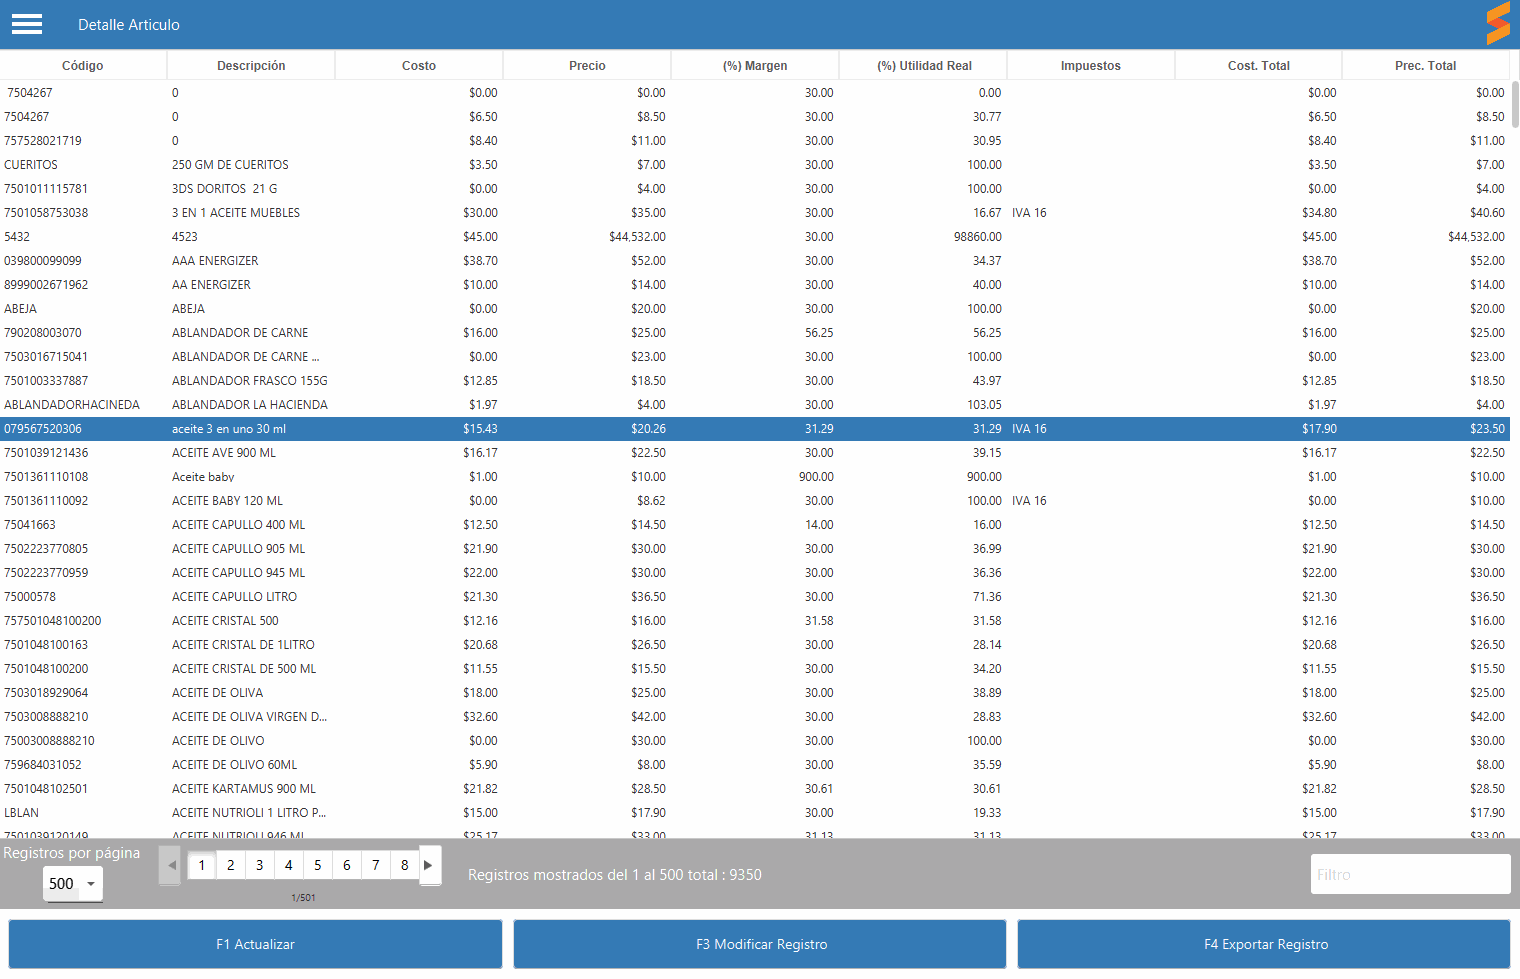Viewport: 1520px width, 979px height.
Task: Go to the next page arrow
Action: [x=429, y=865]
